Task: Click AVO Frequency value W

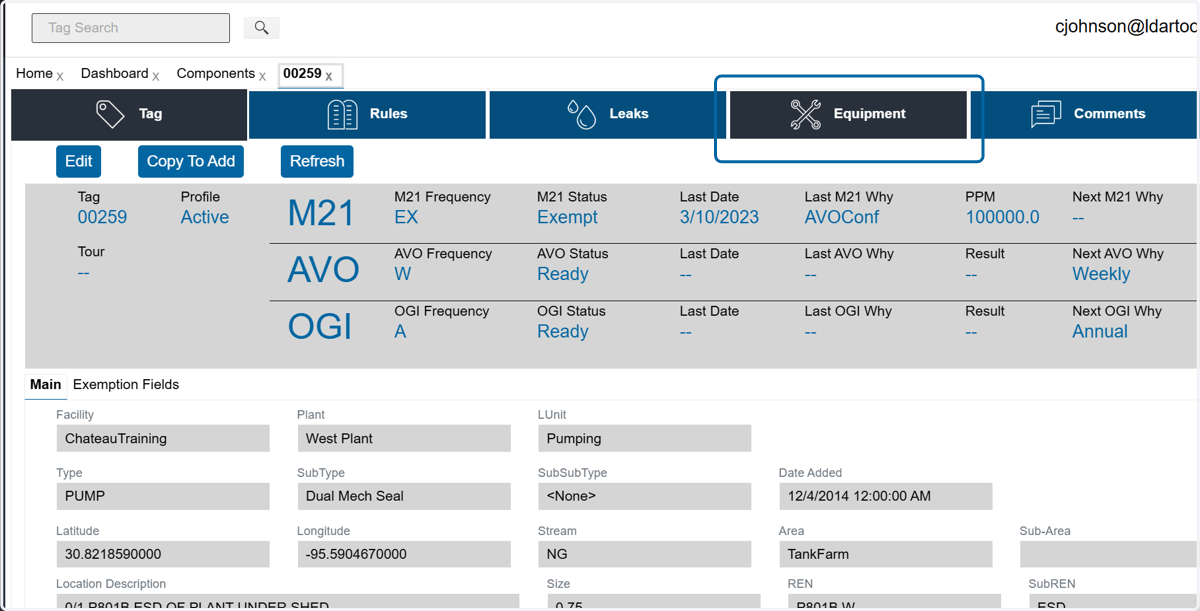Action: click(403, 274)
